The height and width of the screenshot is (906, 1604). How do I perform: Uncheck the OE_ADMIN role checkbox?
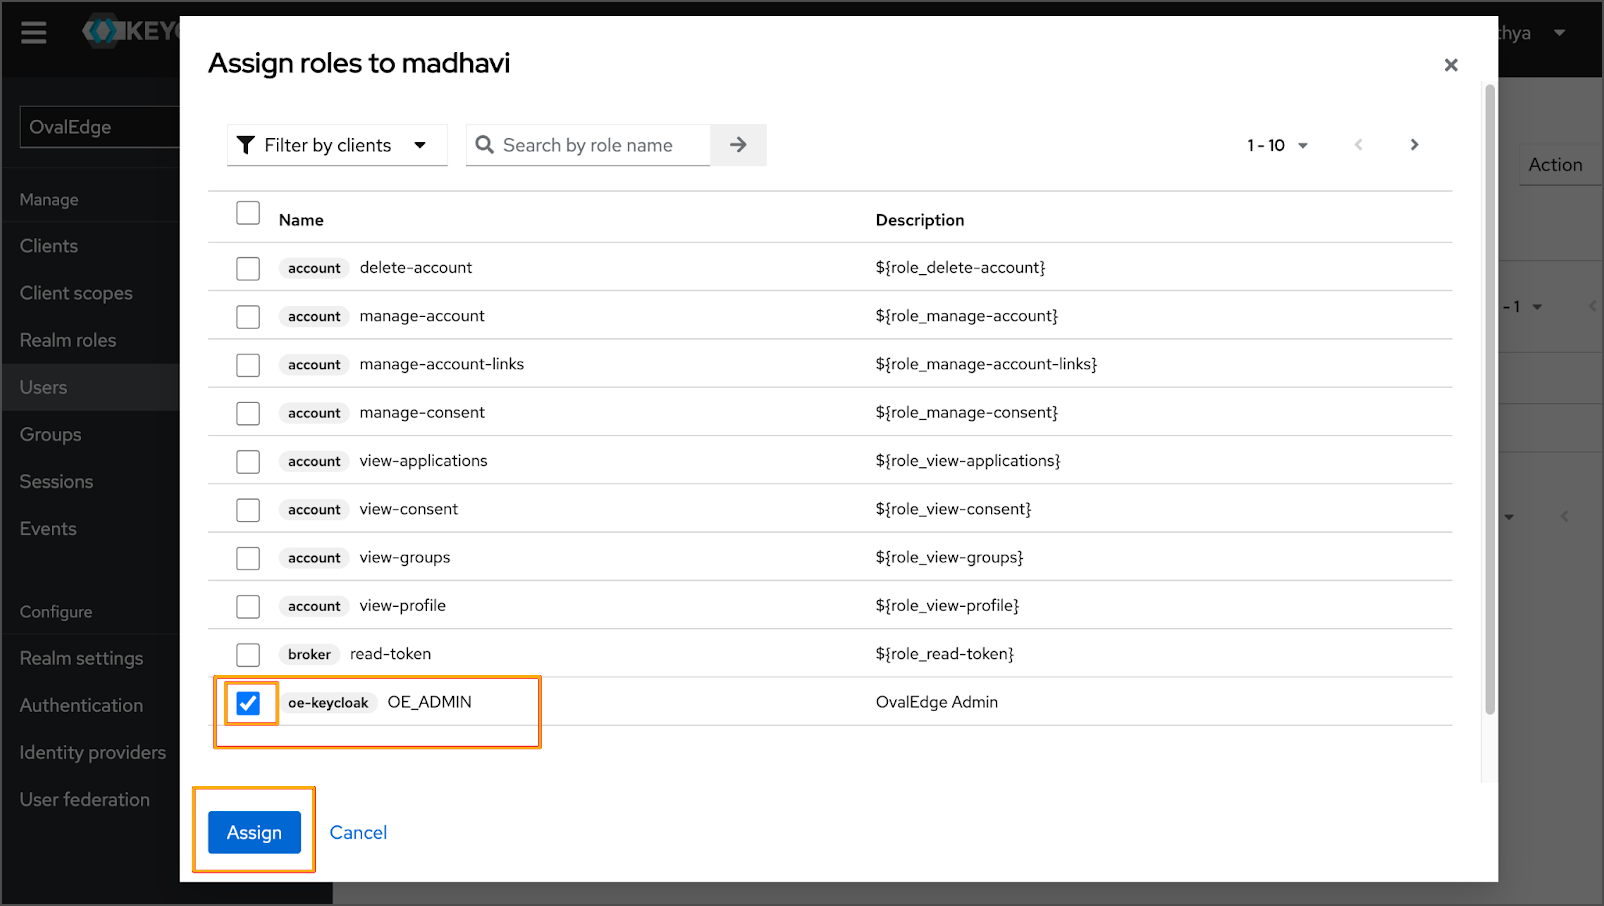pyautogui.click(x=248, y=703)
